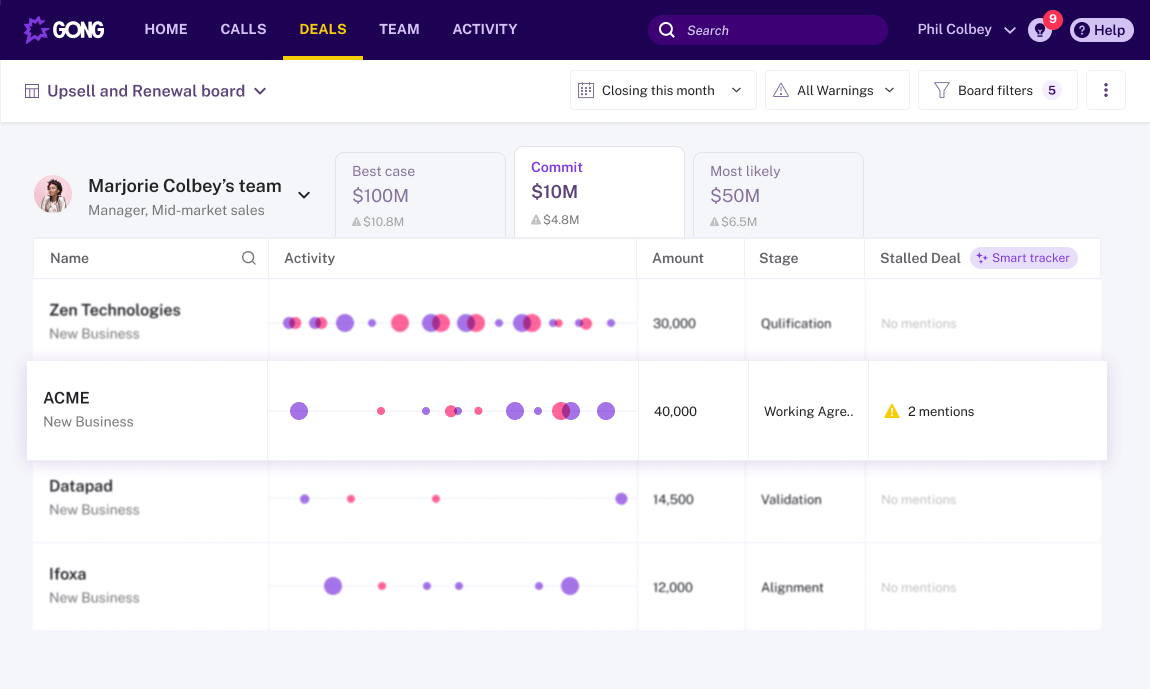Open the lightbulb notifications icon

pyautogui.click(x=1040, y=30)
